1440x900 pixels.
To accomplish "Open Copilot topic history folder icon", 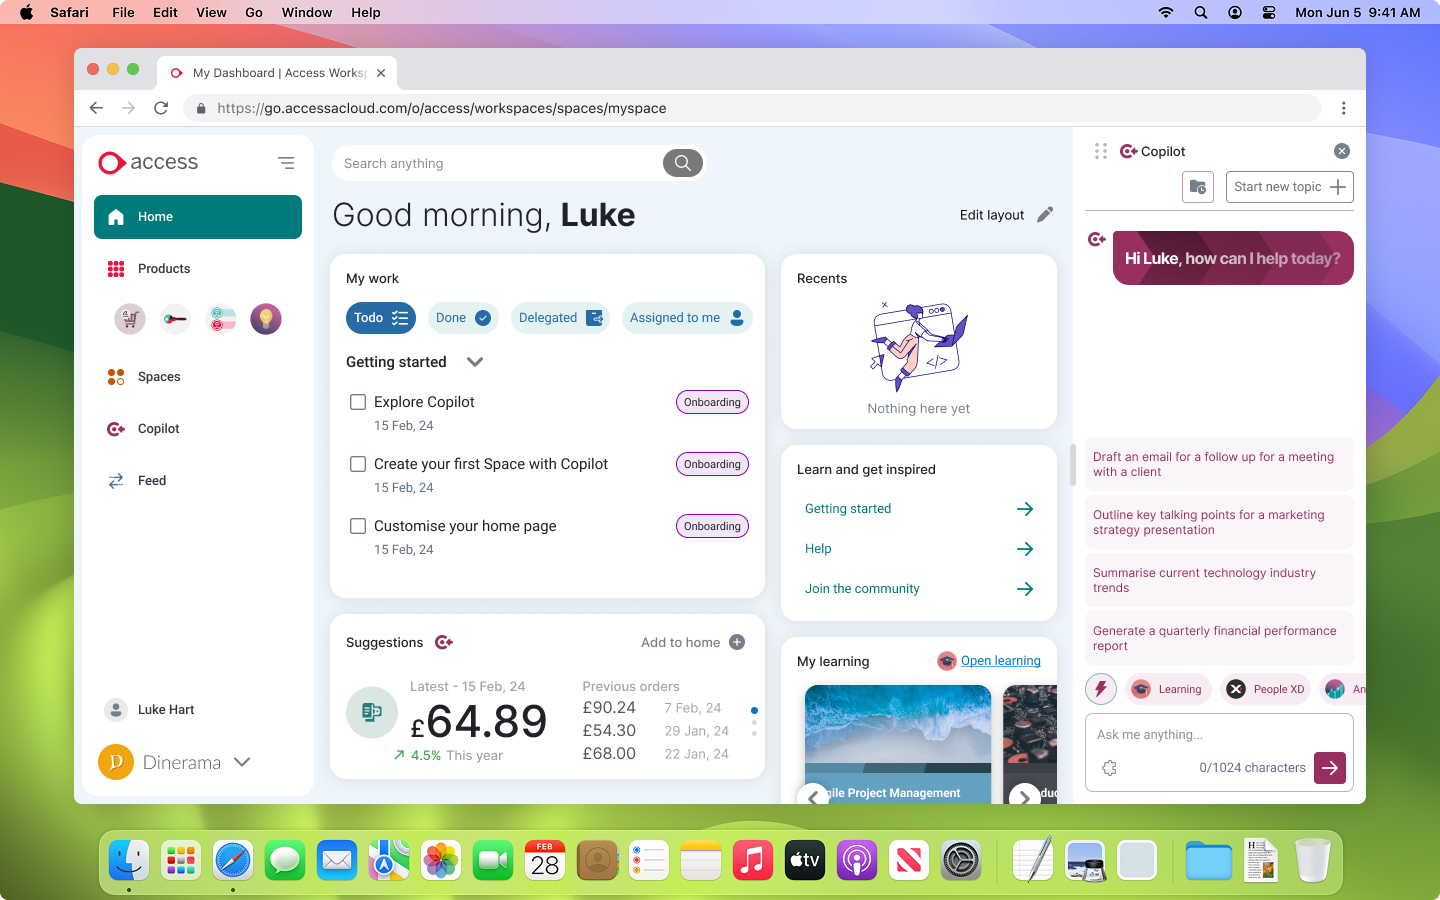I will point(1198,187).
